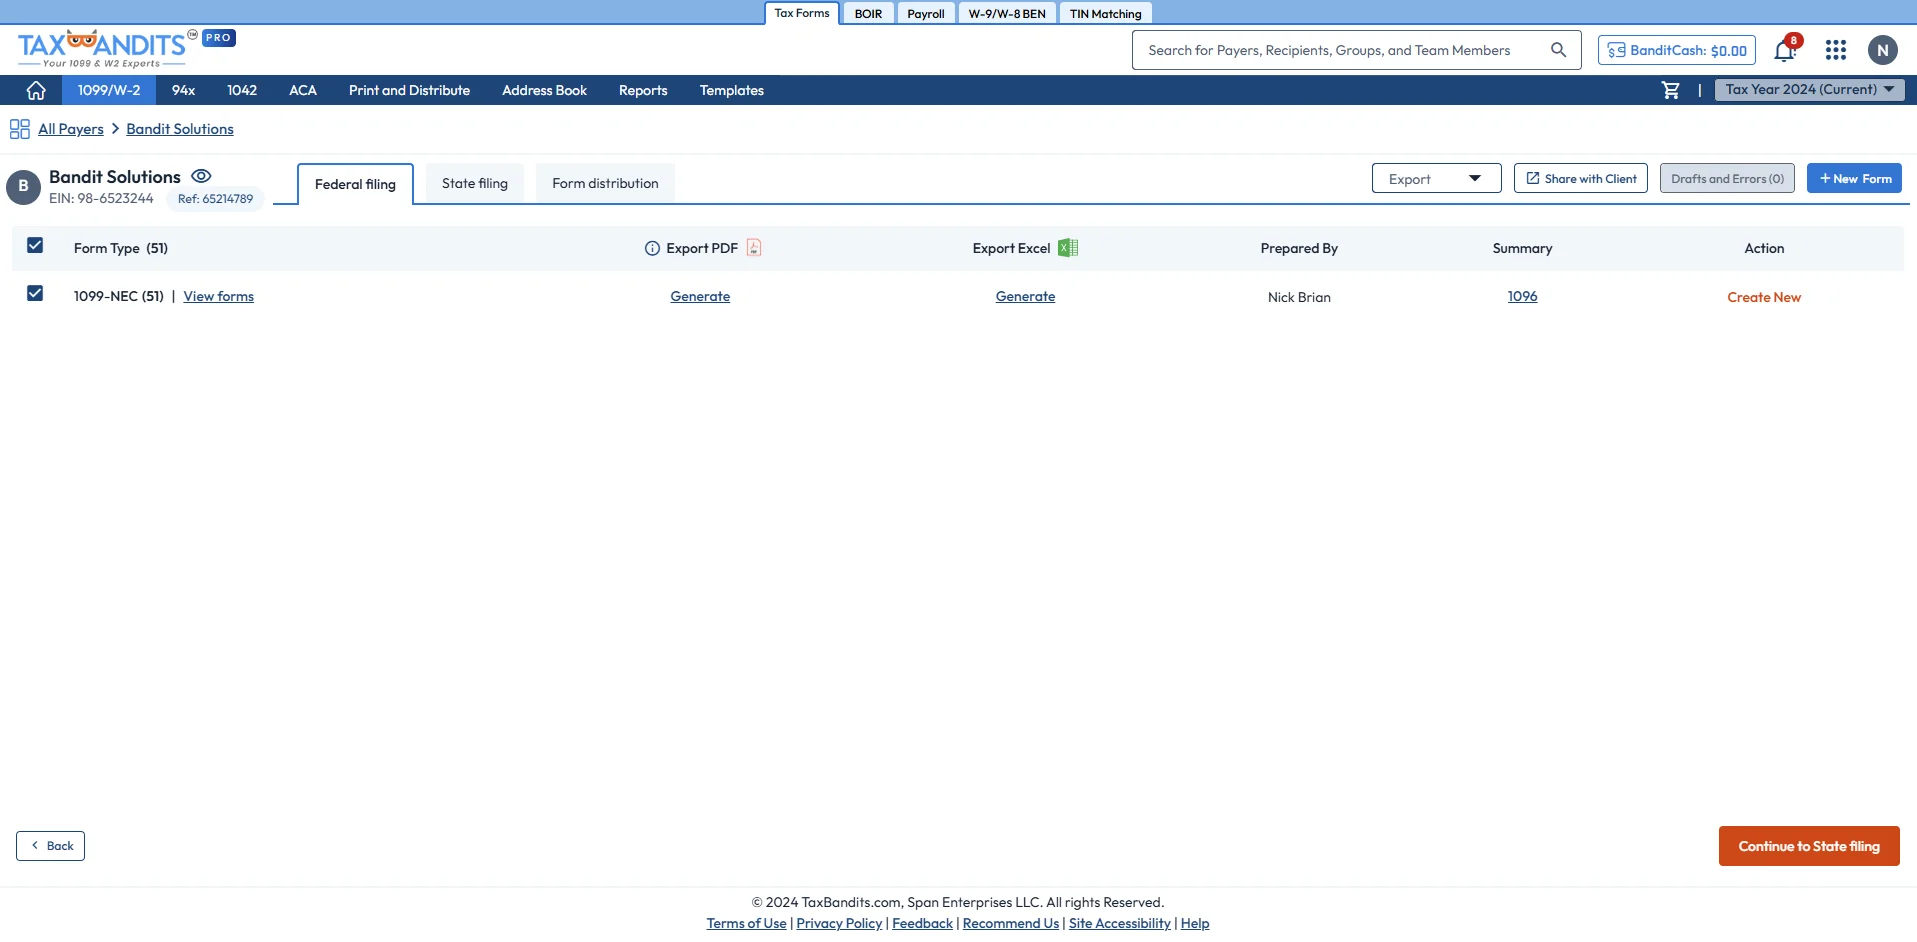Click the TaxBandits Pro logo

(x=126, y=49)
